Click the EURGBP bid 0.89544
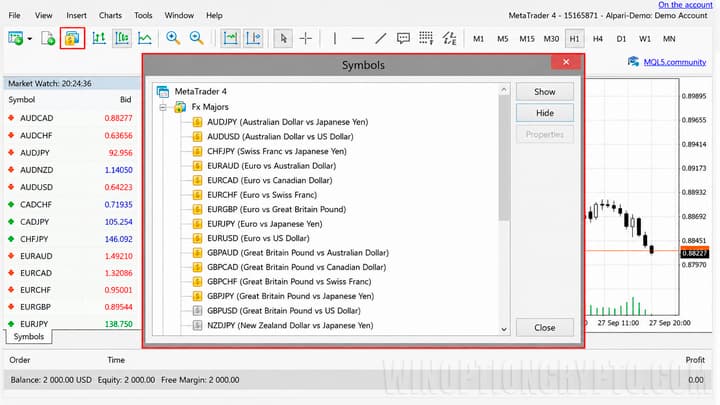The image size is (720, 405). [118, 307]
